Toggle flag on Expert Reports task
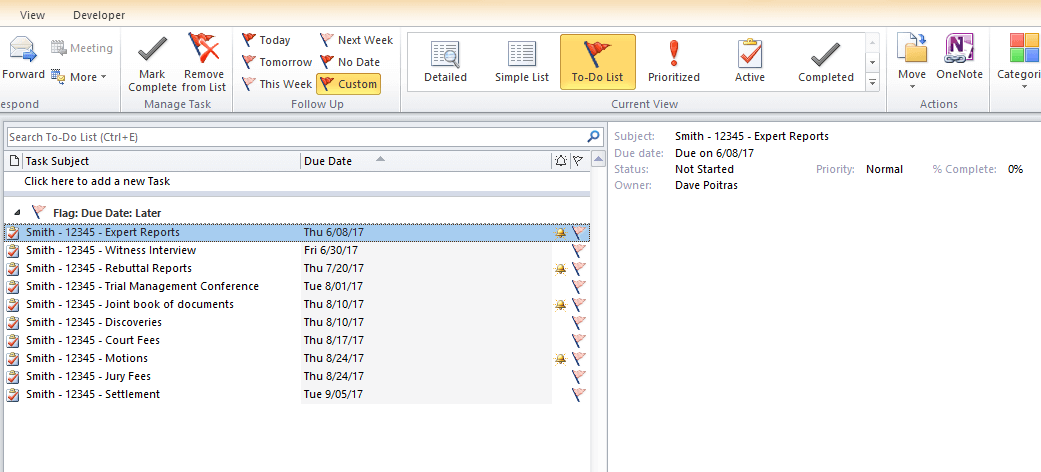The height and width of the screenshot is (472, 1041). pos(579,232)
